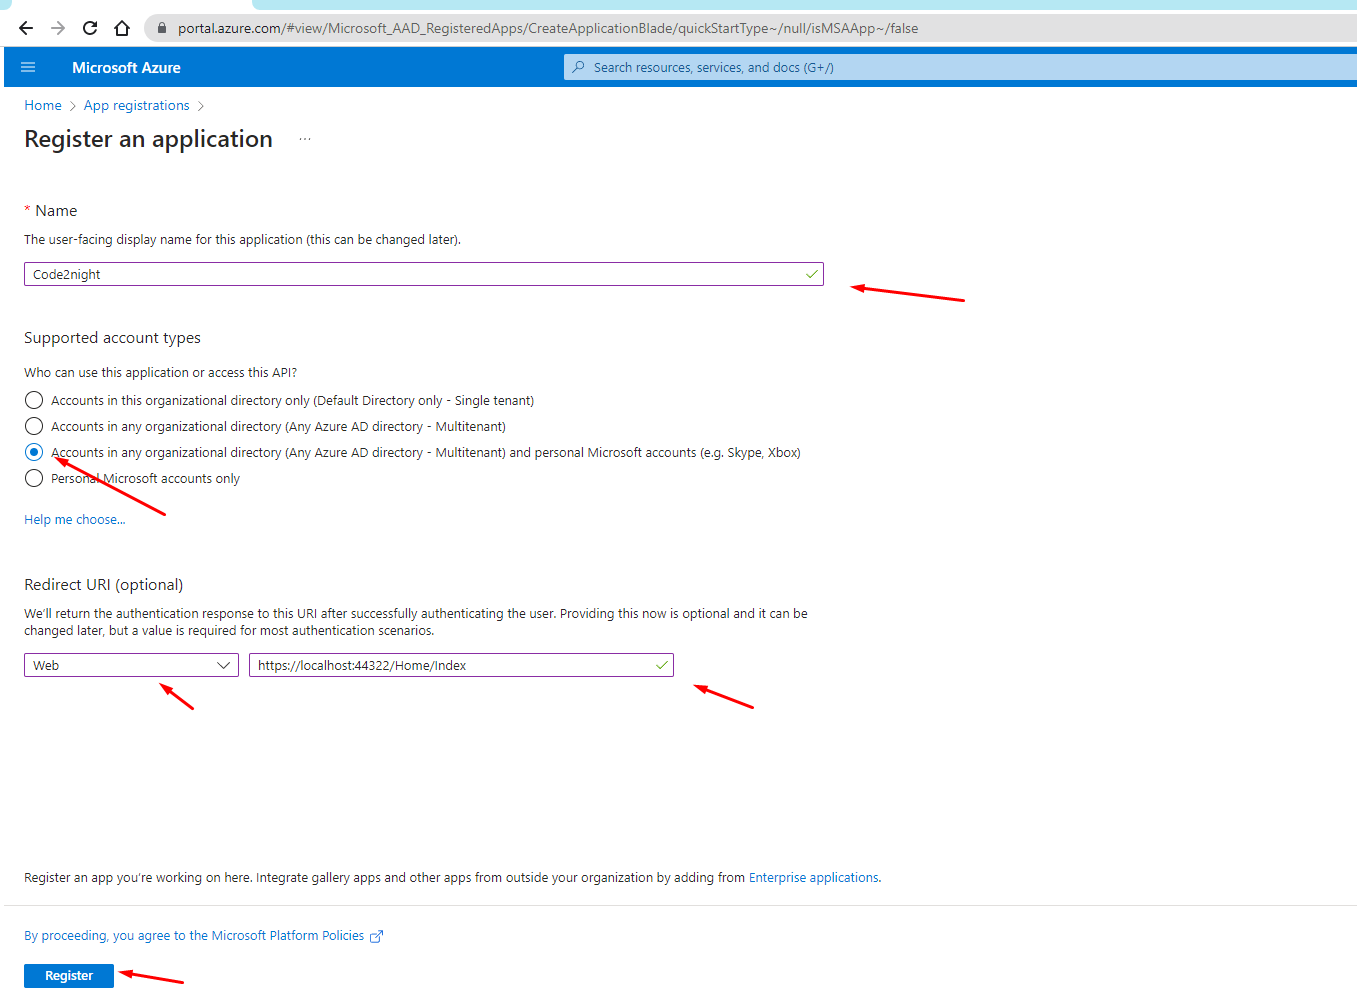Click the search resources, services, docs box

tap(960, 67)
